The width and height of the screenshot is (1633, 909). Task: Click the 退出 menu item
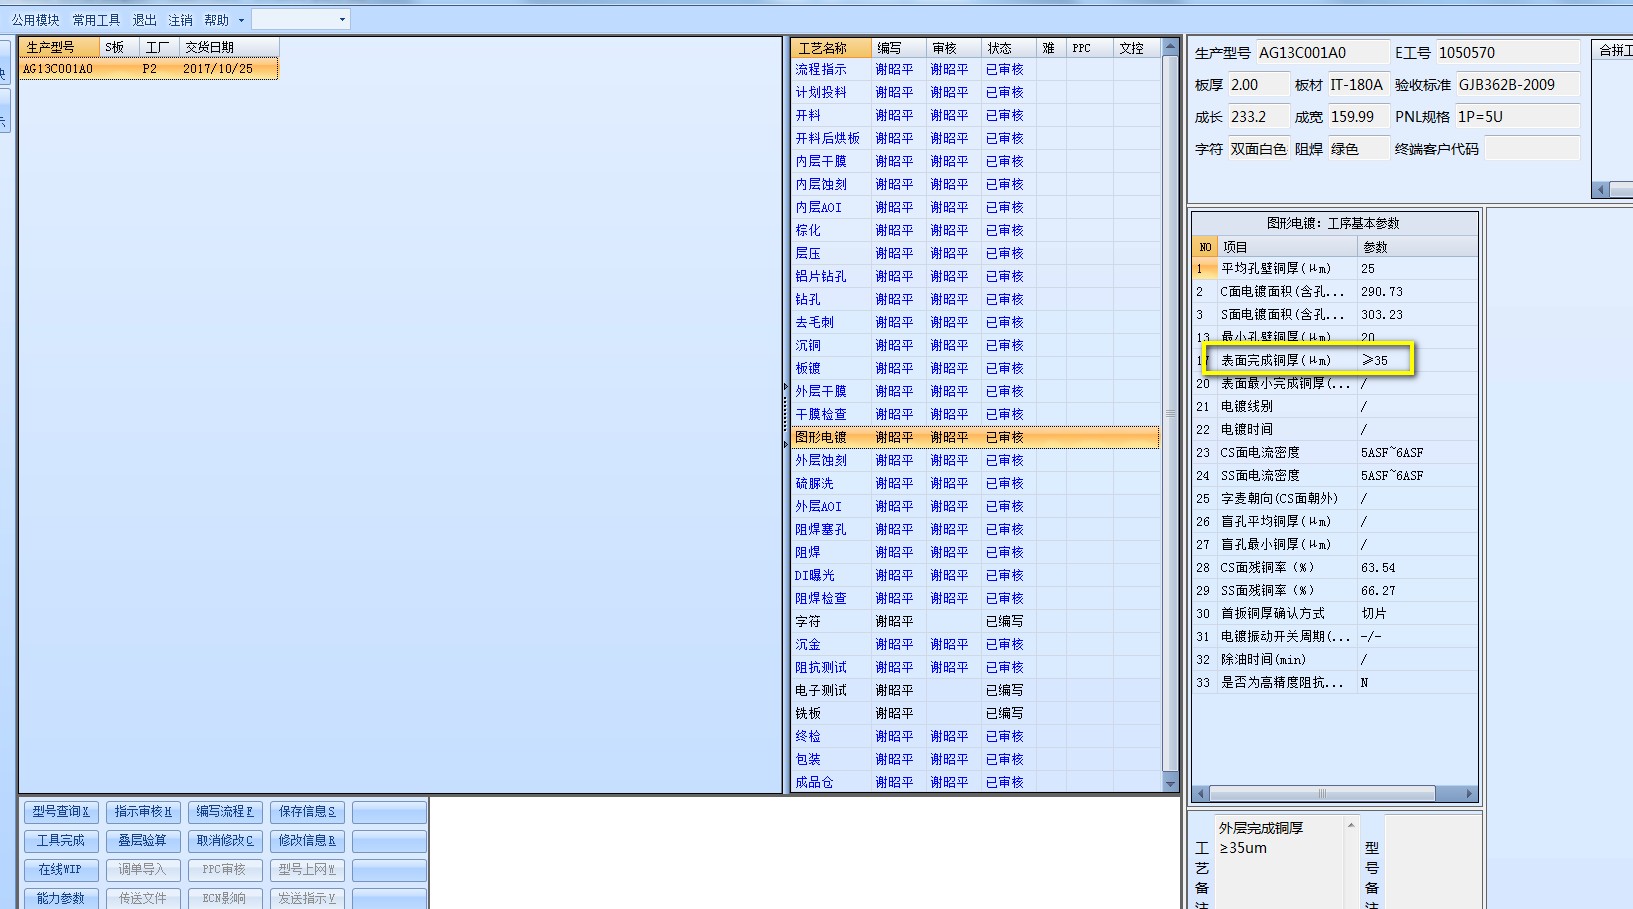(145, 20)
